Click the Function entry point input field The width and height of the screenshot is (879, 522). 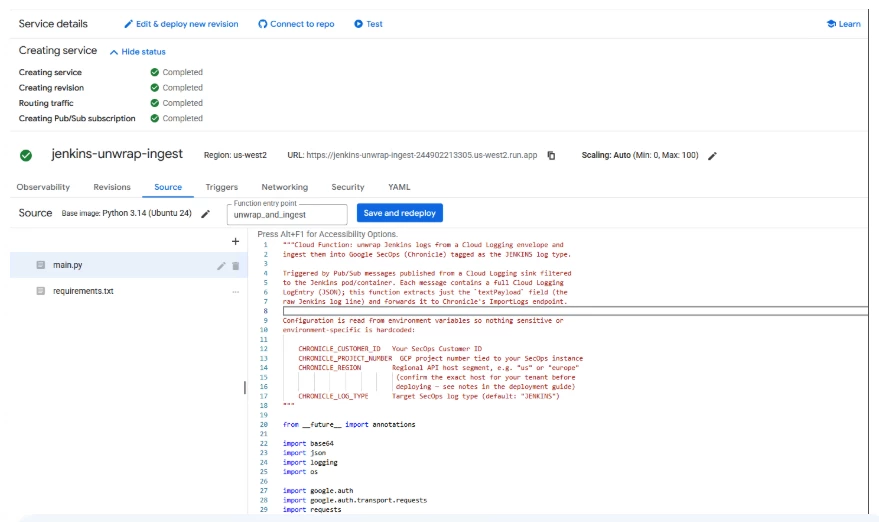coord(287,215)
